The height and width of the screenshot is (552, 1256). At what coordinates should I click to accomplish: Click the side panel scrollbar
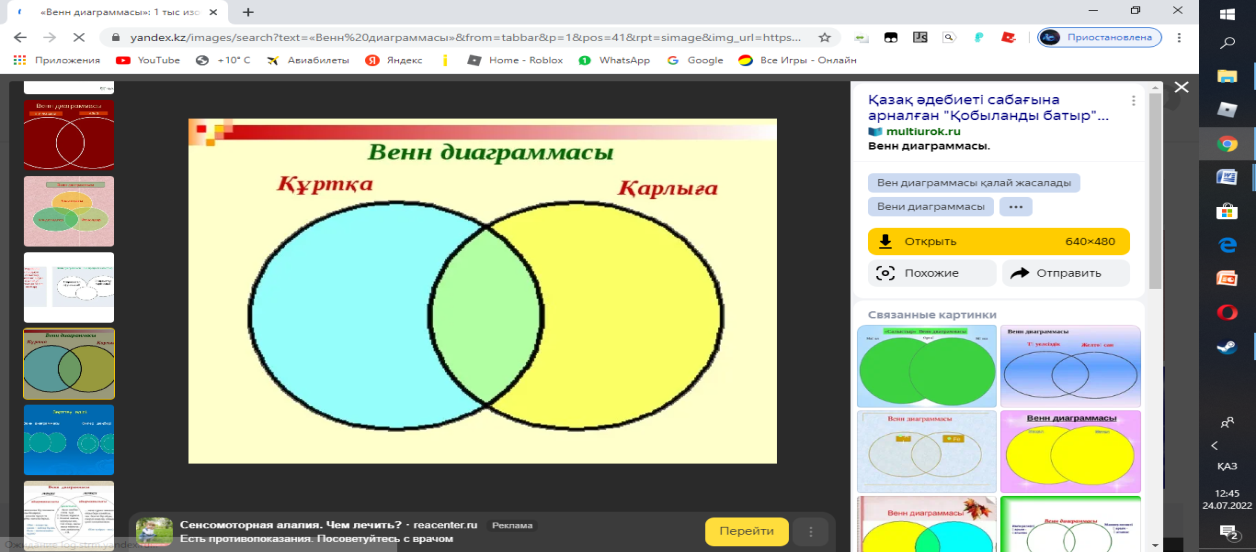1157,190
